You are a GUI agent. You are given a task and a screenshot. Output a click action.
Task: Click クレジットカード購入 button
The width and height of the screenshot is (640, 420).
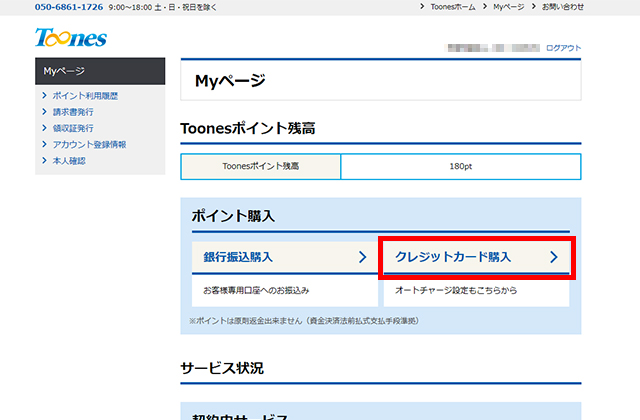pos(476,257)
